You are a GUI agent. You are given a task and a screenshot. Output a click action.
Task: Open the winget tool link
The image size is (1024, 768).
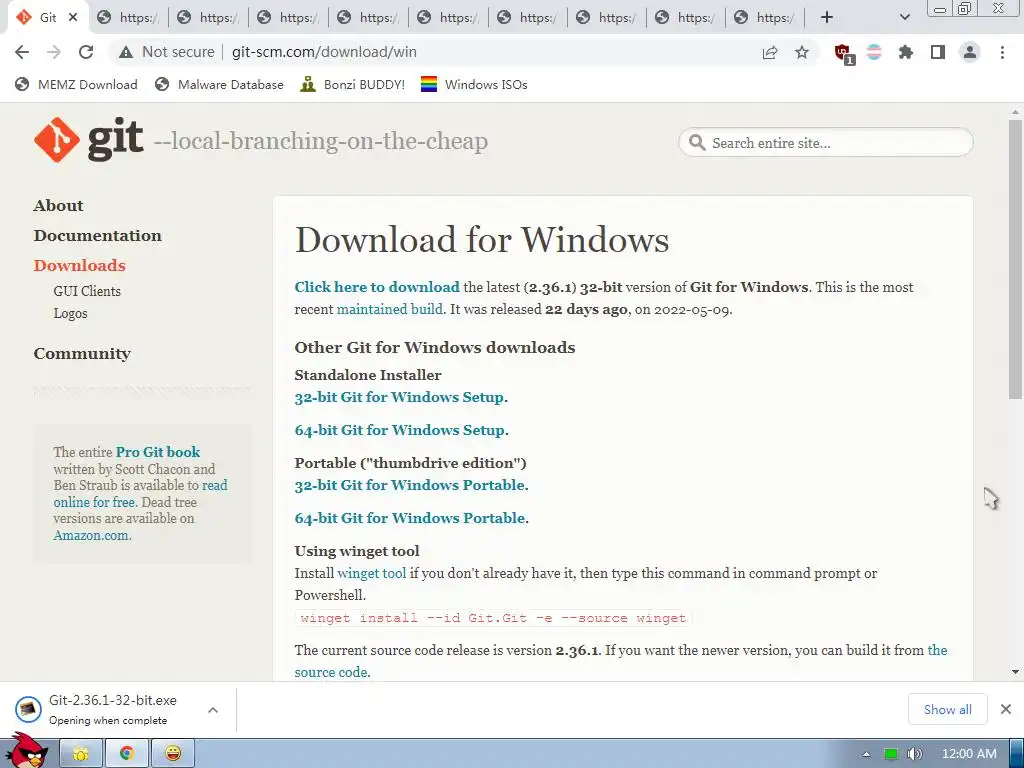click(x=372, y=573)
